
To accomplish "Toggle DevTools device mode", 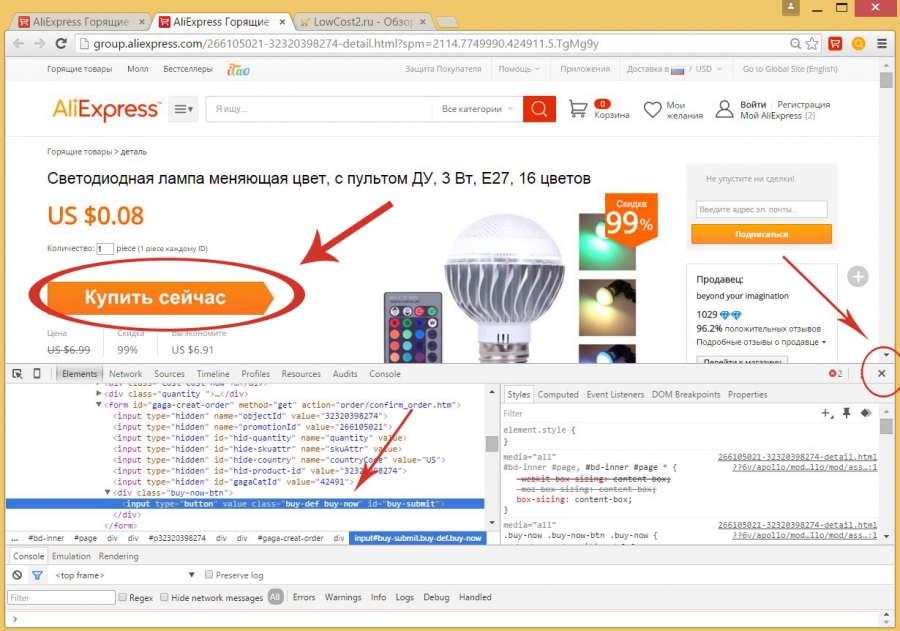I will [x=37, y=374].
